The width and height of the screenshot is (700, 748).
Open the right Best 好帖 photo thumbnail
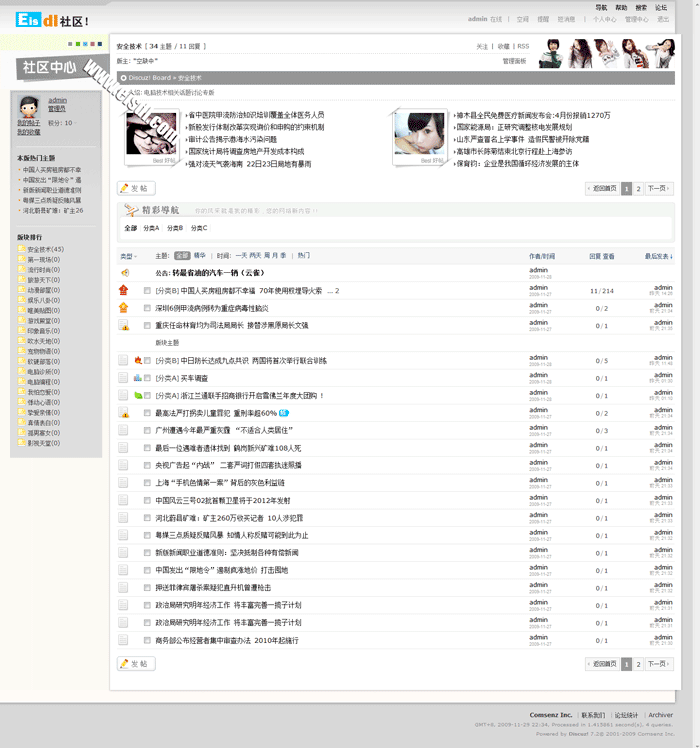click(419, 133)
